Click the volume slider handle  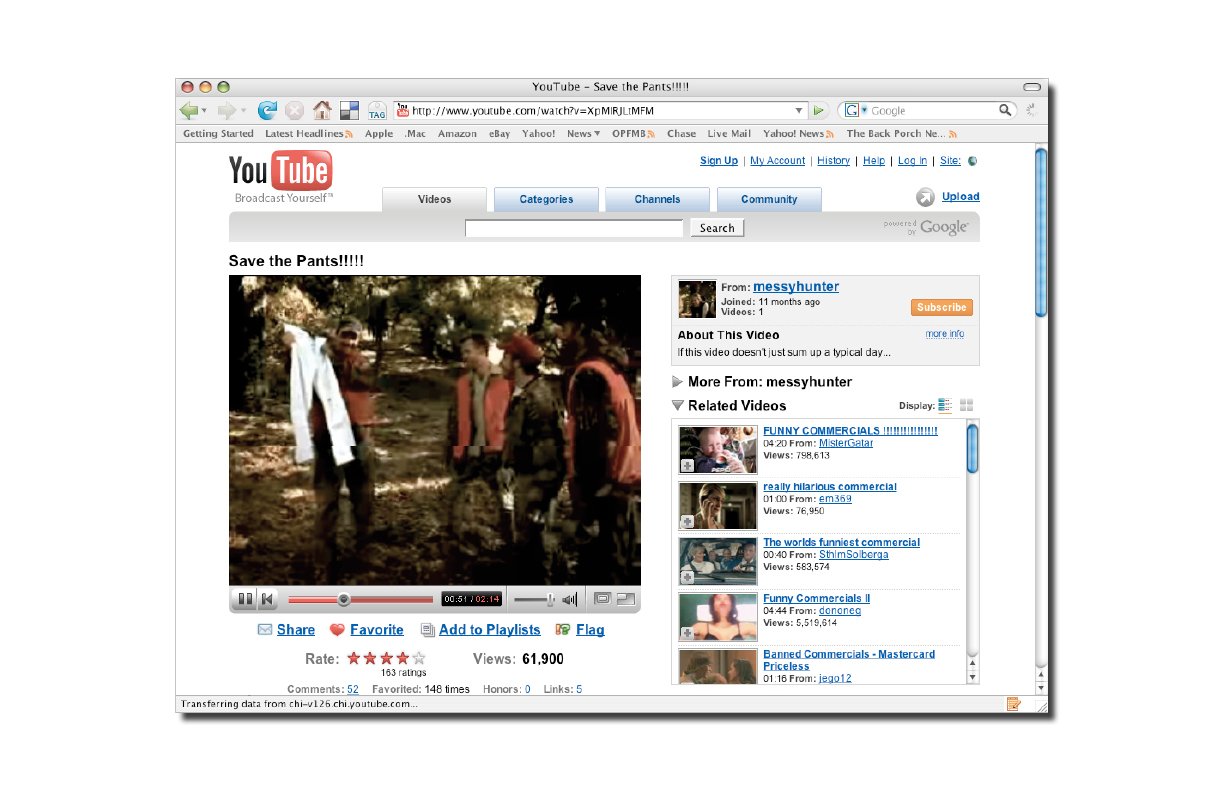pos(551,599)
